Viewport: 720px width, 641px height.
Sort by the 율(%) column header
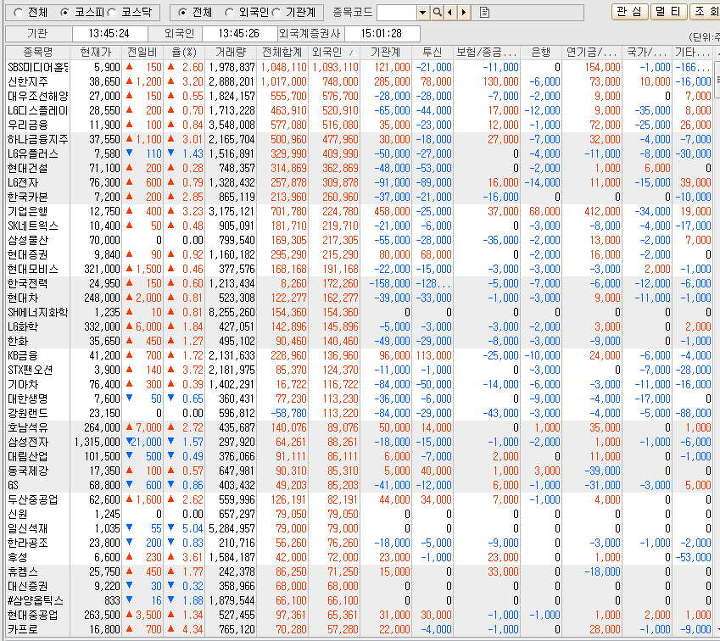coord(184,52)
